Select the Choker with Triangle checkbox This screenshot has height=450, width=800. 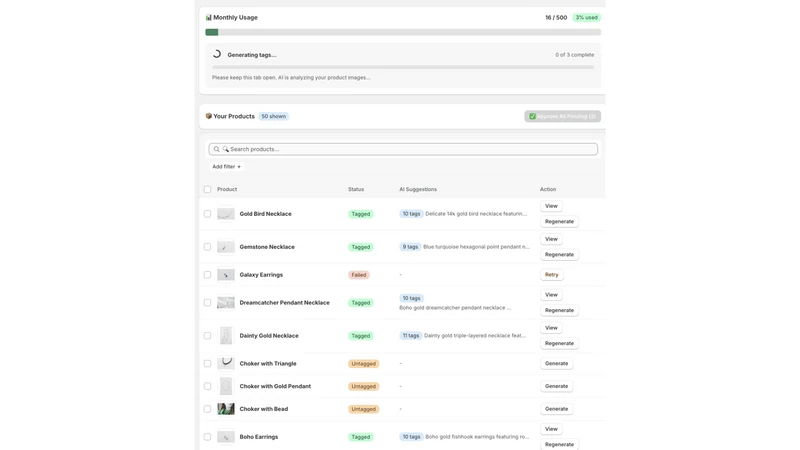pyautogui.click(x=207, y=364)
